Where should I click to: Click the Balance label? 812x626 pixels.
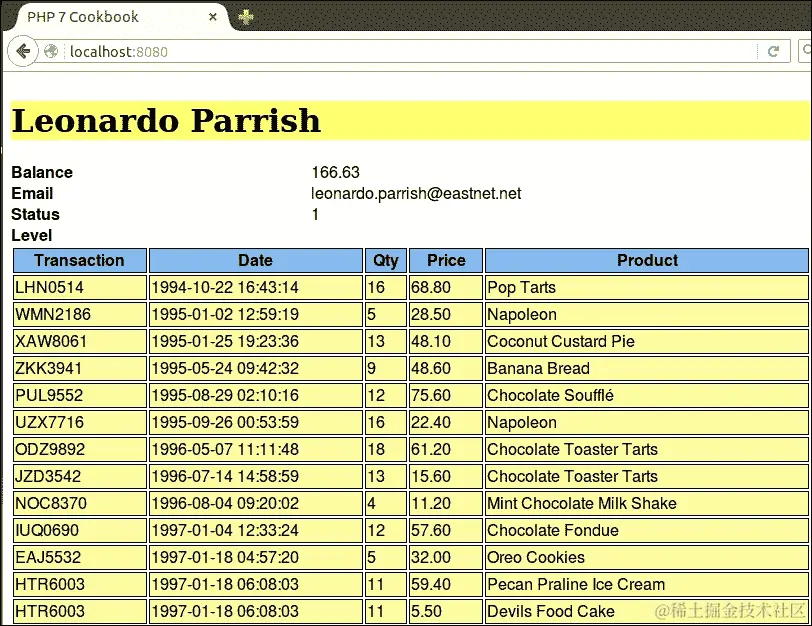[x=42, y=172]
